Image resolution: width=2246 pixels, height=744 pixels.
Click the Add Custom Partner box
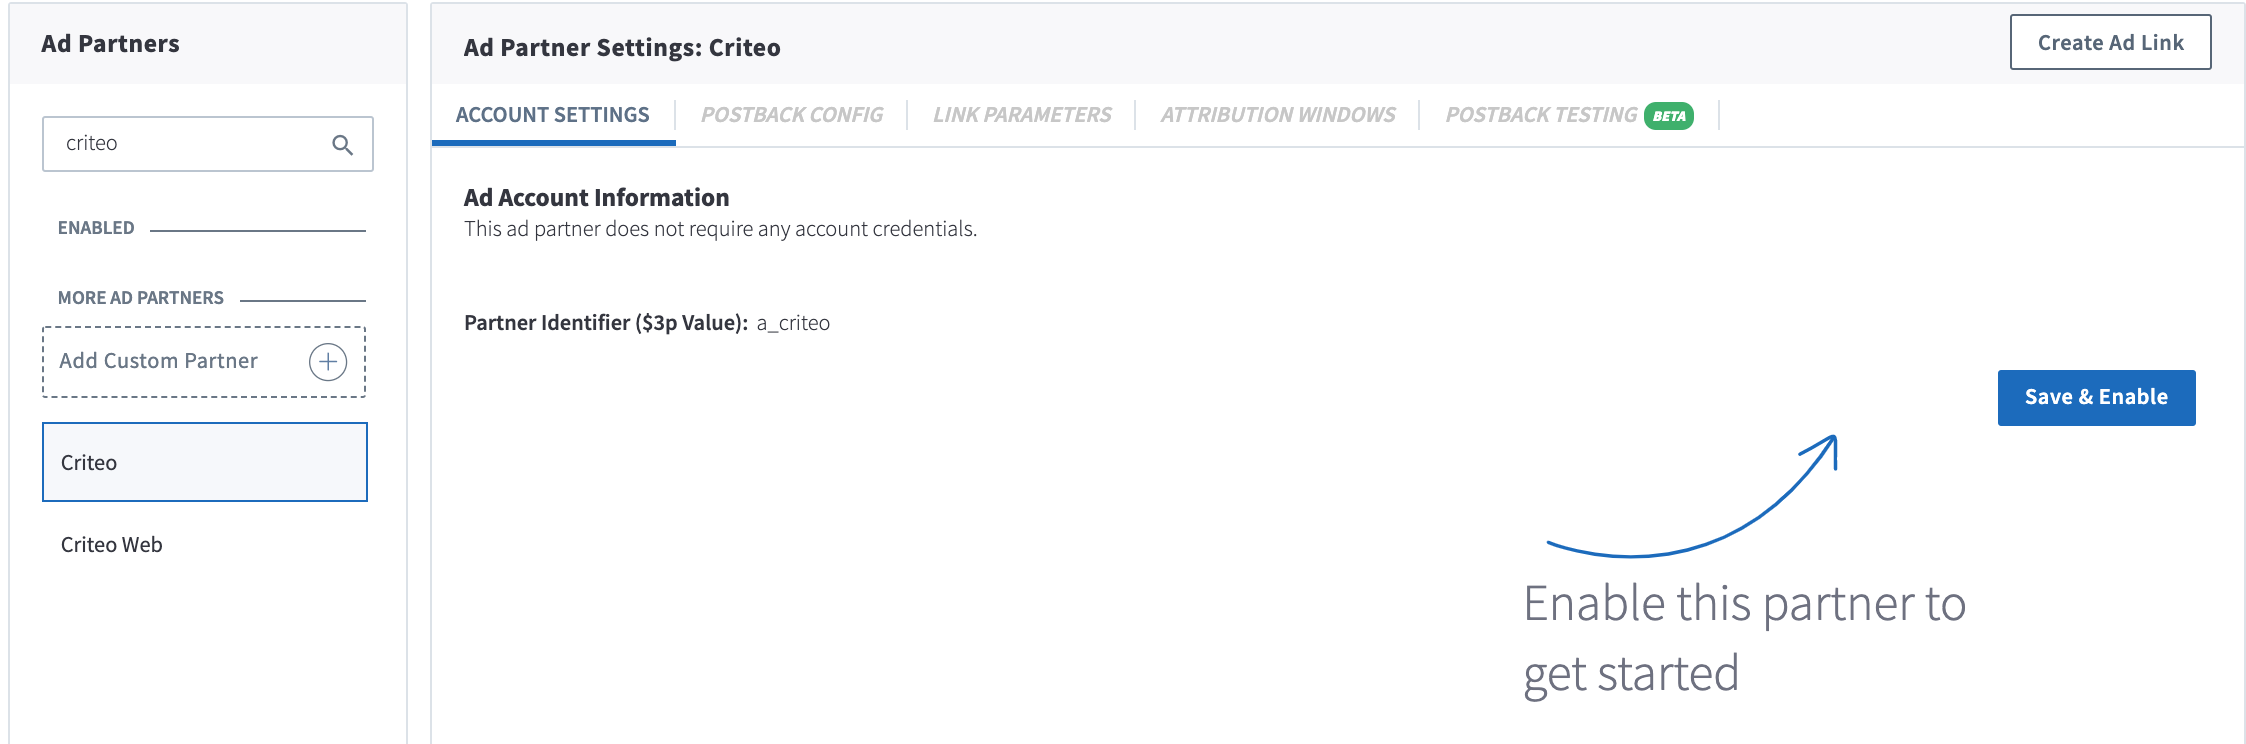(x=204, y=361)
